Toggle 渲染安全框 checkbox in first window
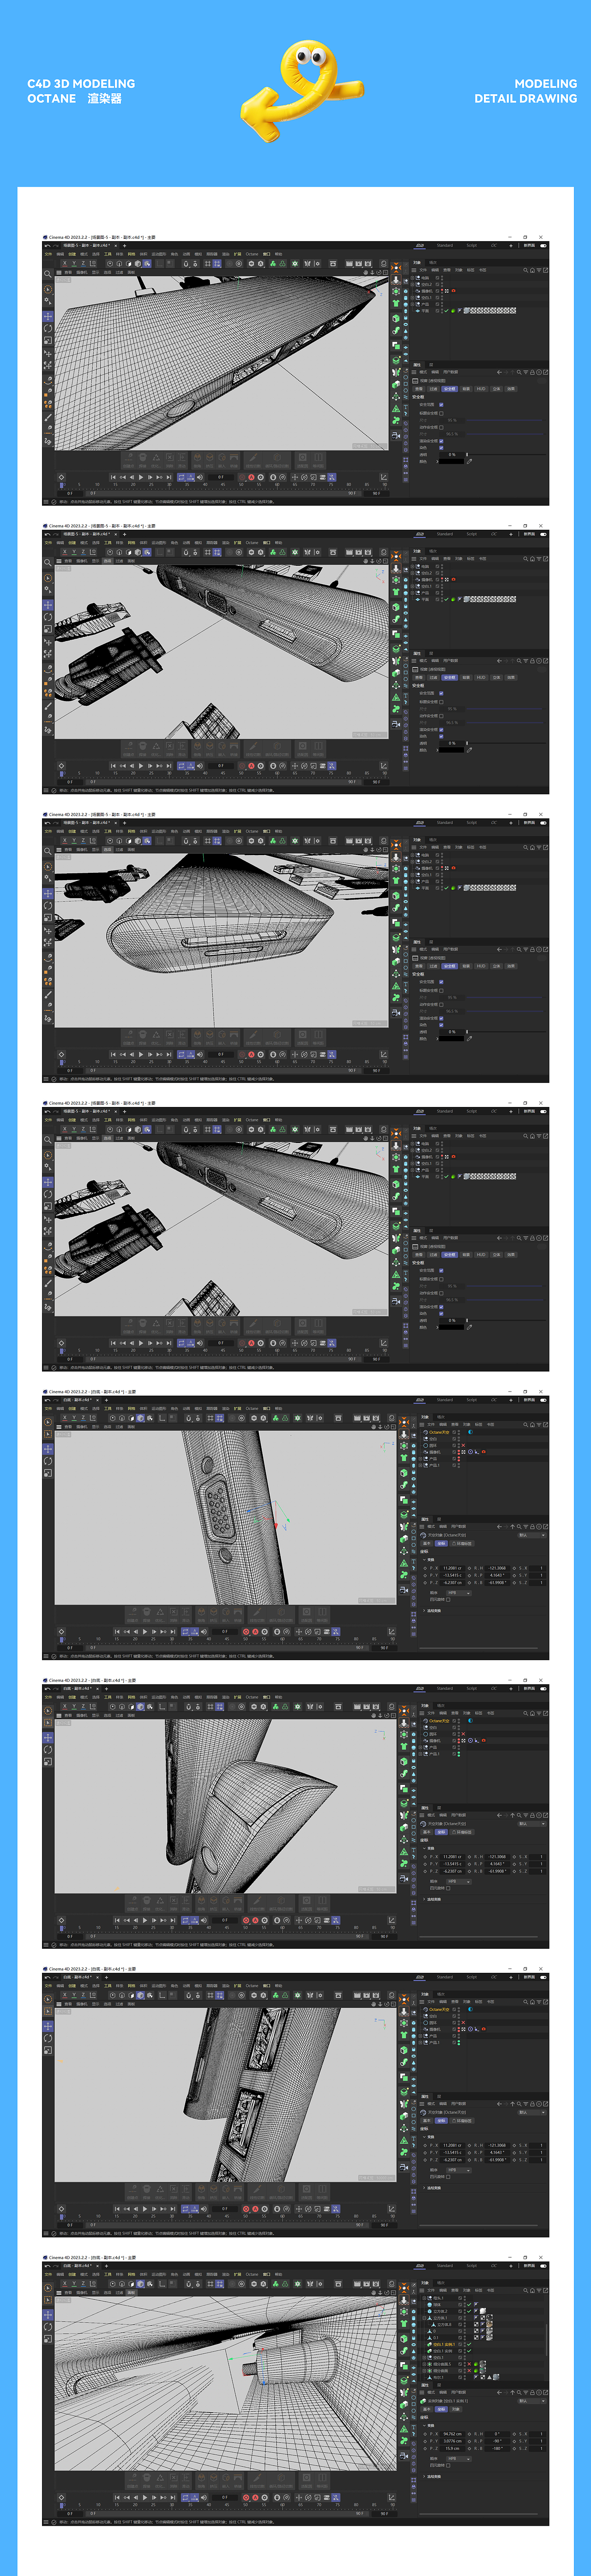This screenshot has height=2576, width=591. pos(441,441)
